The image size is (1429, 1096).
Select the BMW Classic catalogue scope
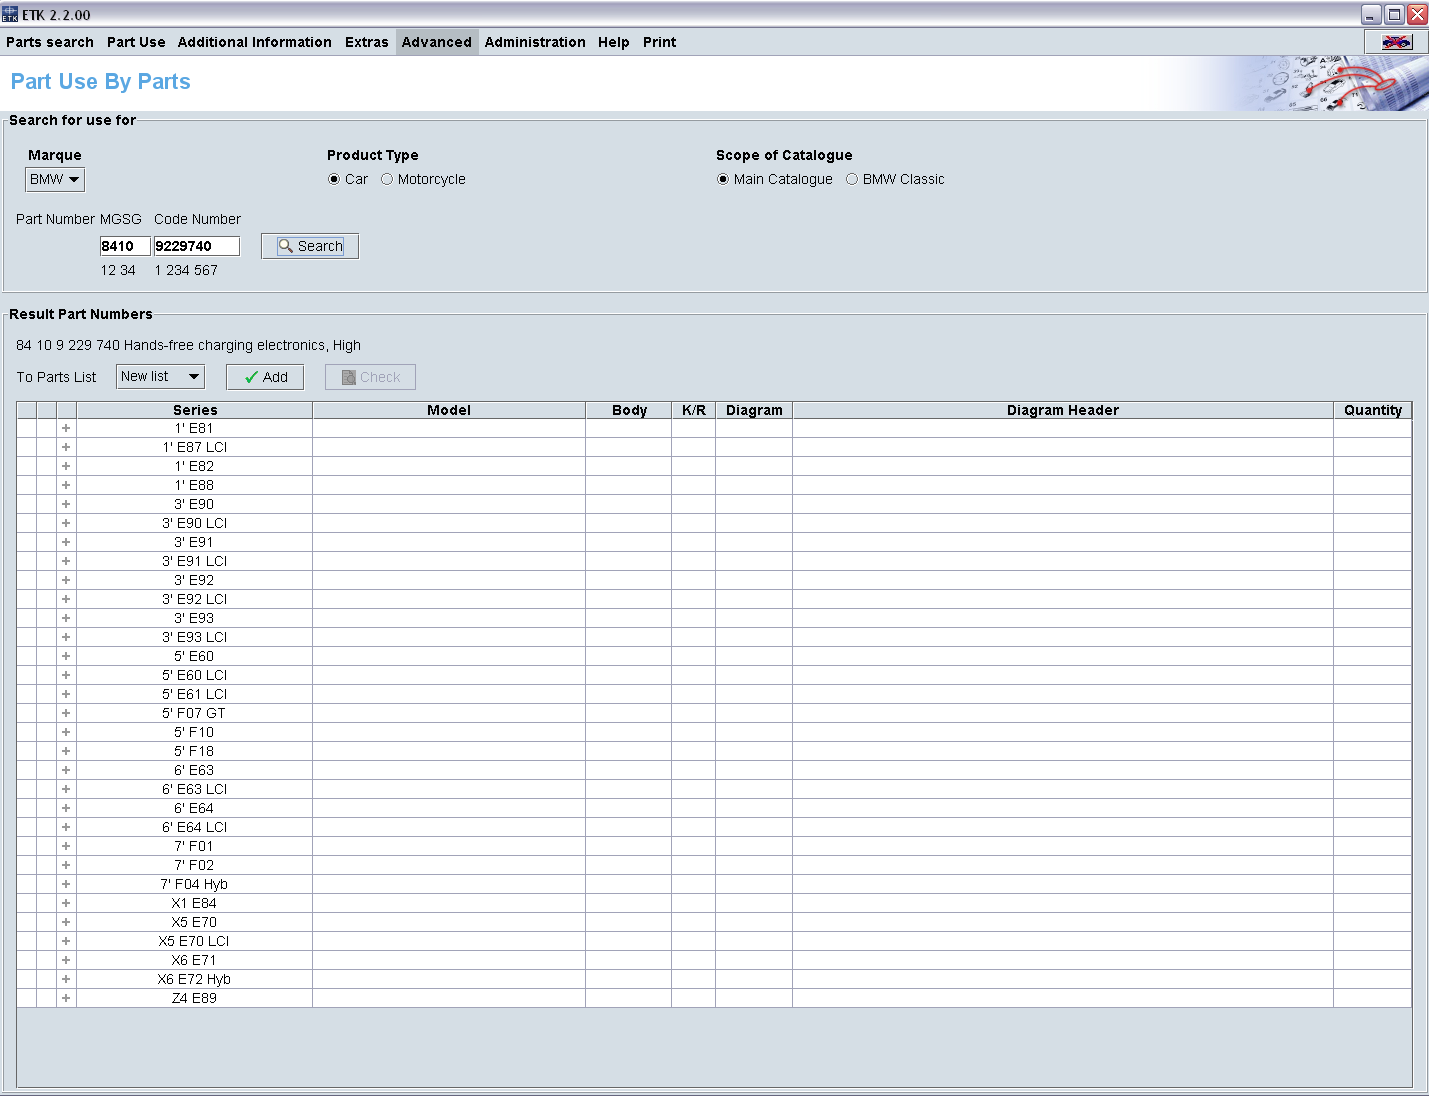click(852, 179)
